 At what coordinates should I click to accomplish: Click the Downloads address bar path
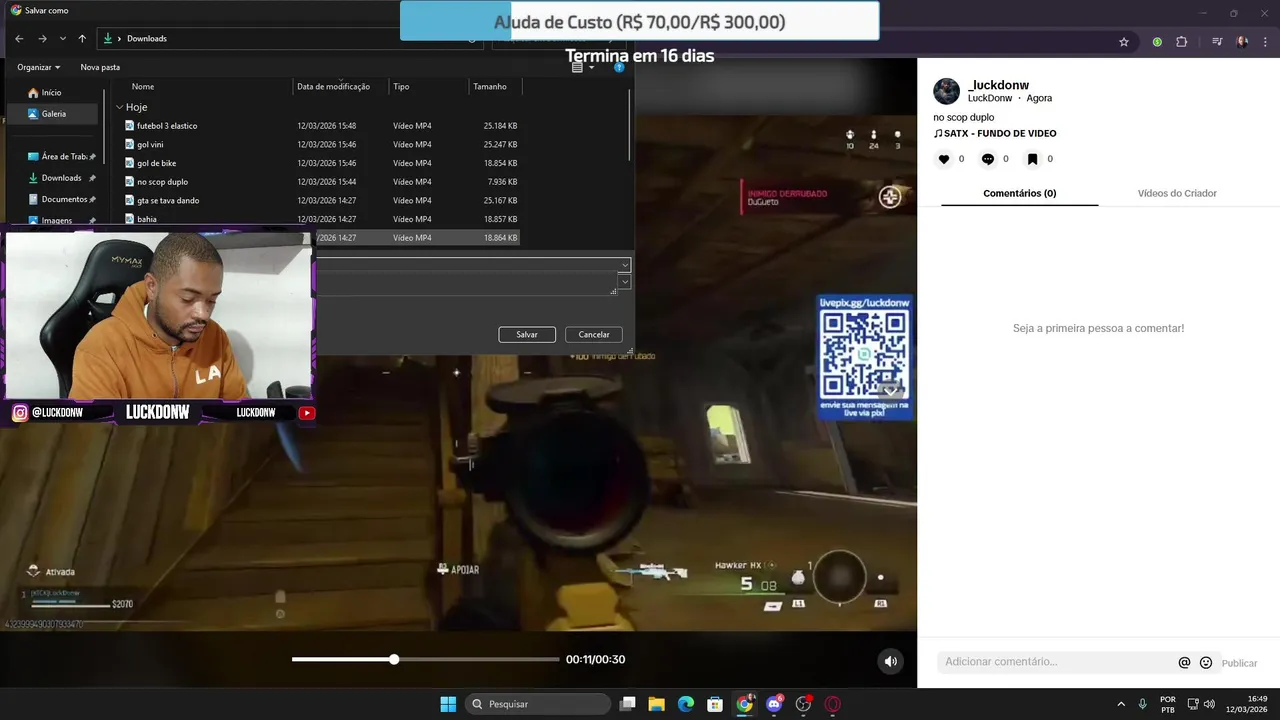(x=146, y=38)
